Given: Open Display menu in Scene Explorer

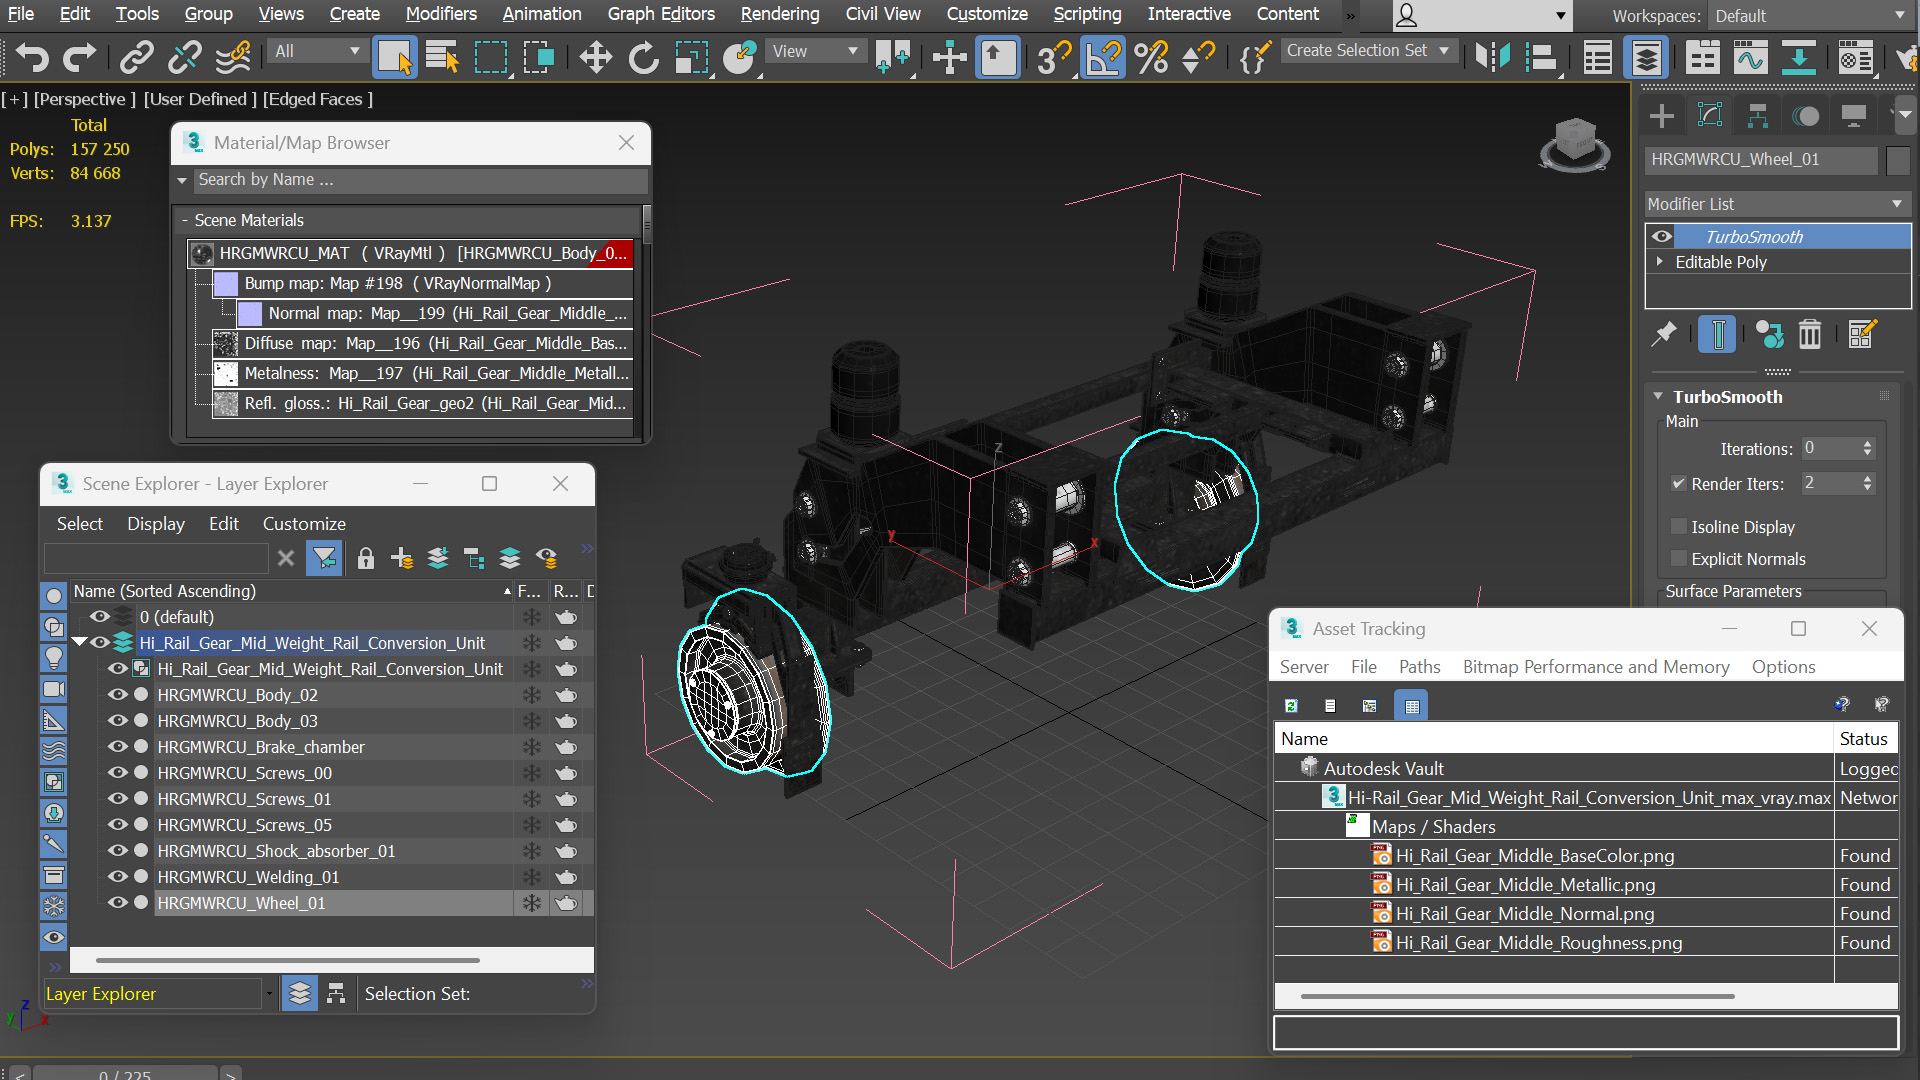Looking at the screenshot, I should click(x=156, y=524).
